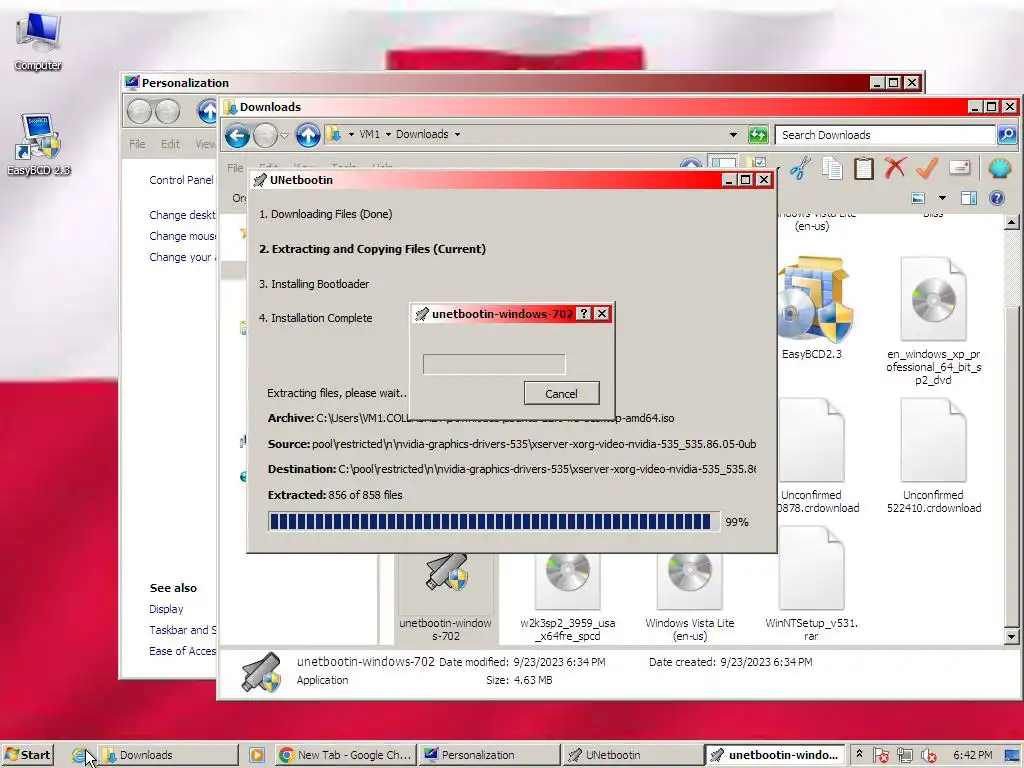Click the Search Downloads input field

(885, 135)
